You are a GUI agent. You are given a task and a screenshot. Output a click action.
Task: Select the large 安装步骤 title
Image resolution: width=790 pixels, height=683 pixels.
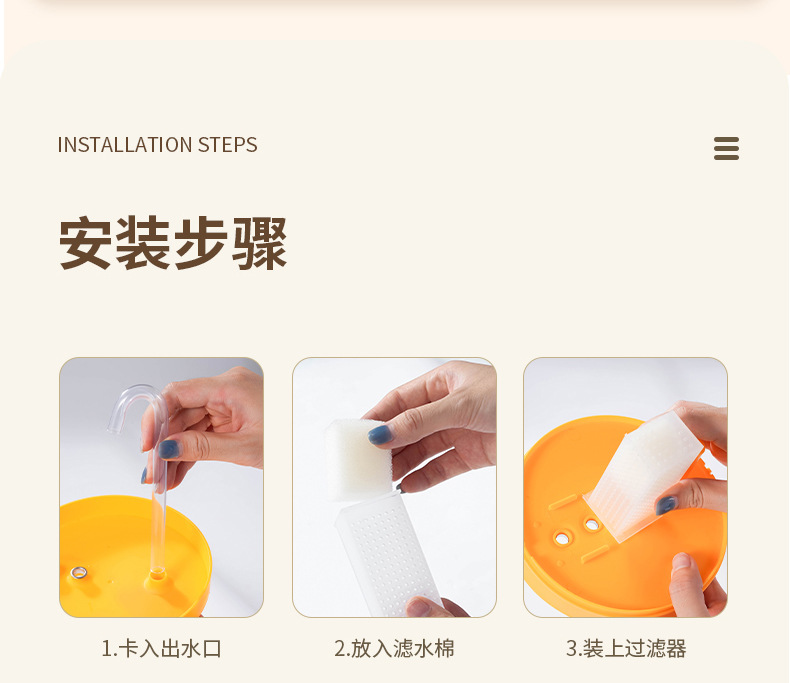173,243
